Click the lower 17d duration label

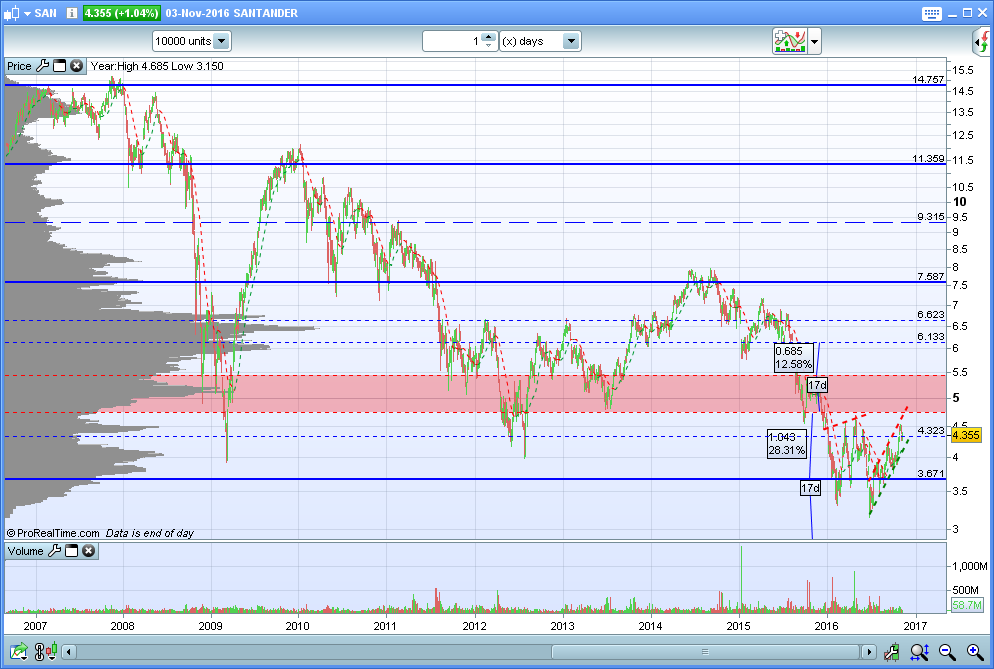(x=810, y=488)
